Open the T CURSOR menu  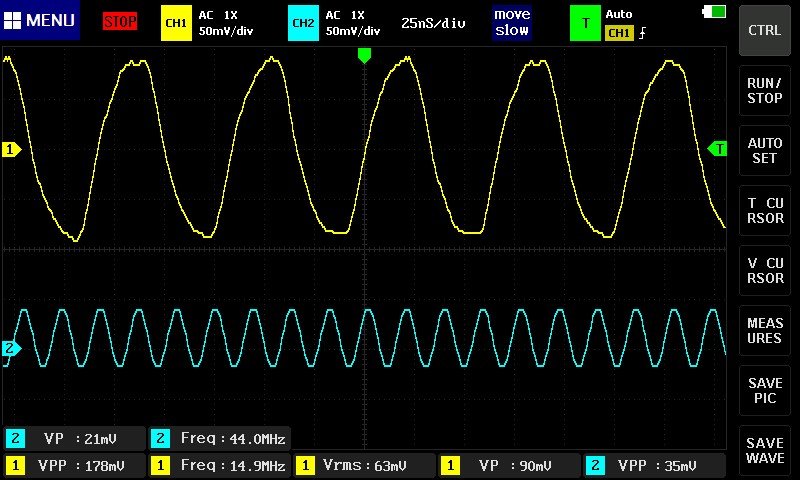pos(765,211)
